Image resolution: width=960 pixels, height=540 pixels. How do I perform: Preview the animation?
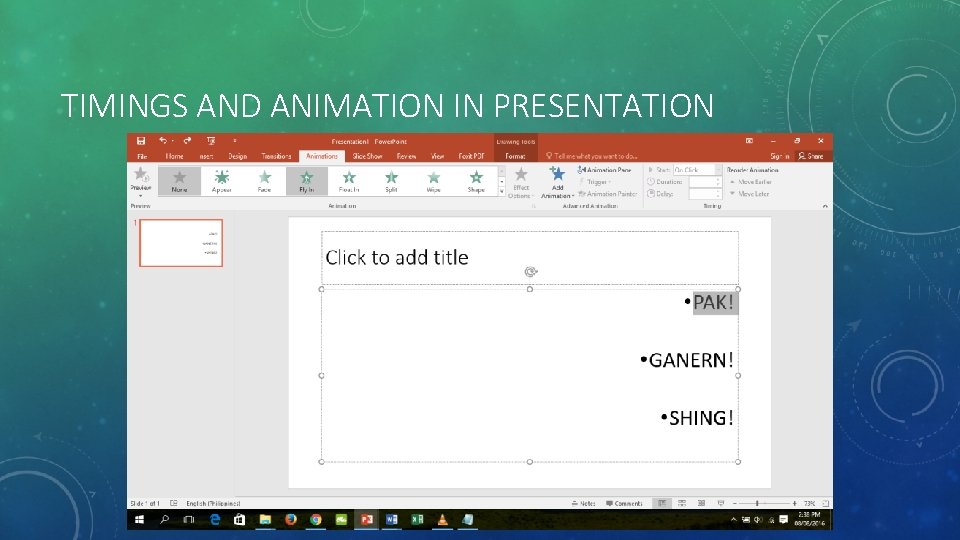[141, 181]
